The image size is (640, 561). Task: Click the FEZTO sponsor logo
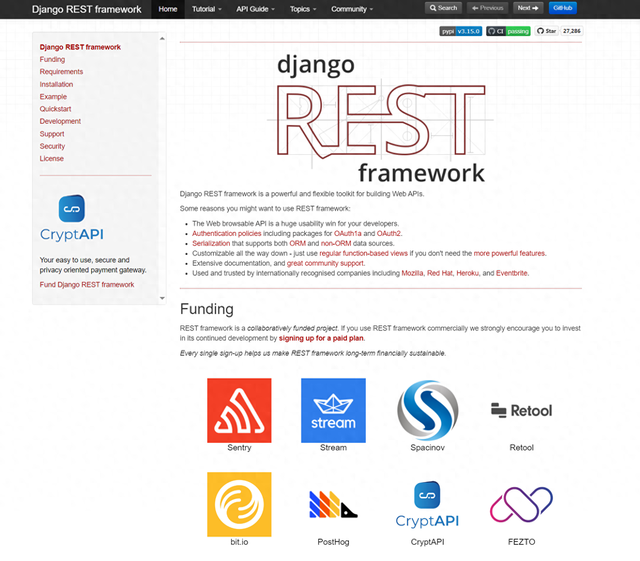(521, 504)
